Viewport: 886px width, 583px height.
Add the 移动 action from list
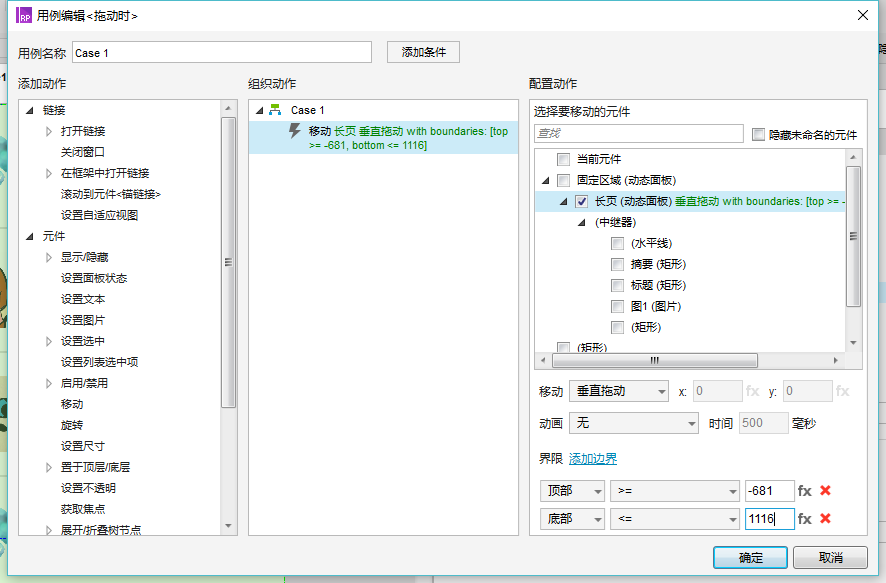[72, 404]
